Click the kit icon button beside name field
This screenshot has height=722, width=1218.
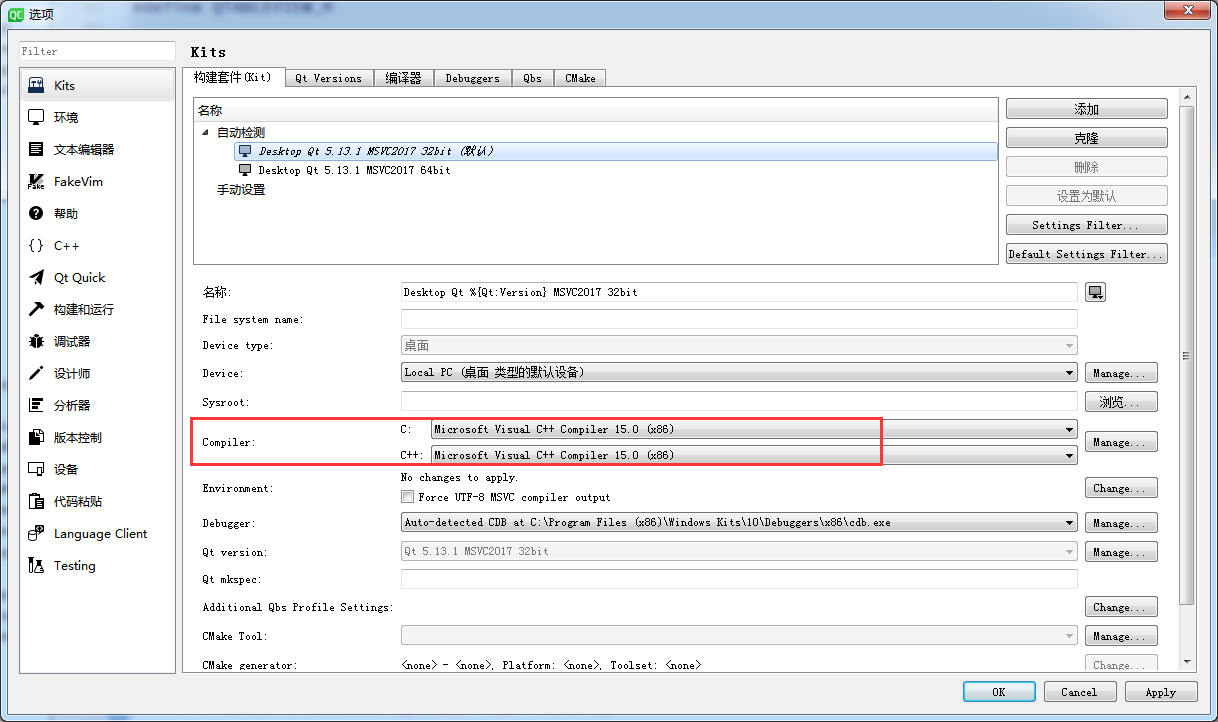click(1096, 292)
